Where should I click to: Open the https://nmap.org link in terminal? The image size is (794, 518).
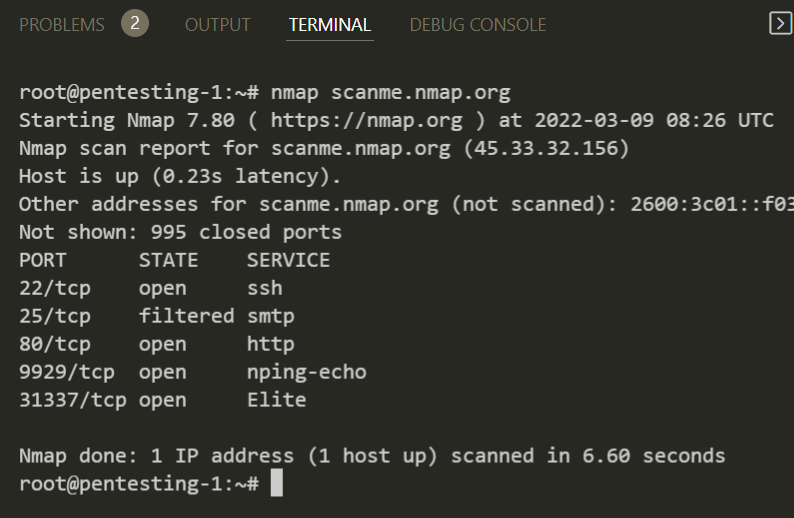tap(366, 121)
